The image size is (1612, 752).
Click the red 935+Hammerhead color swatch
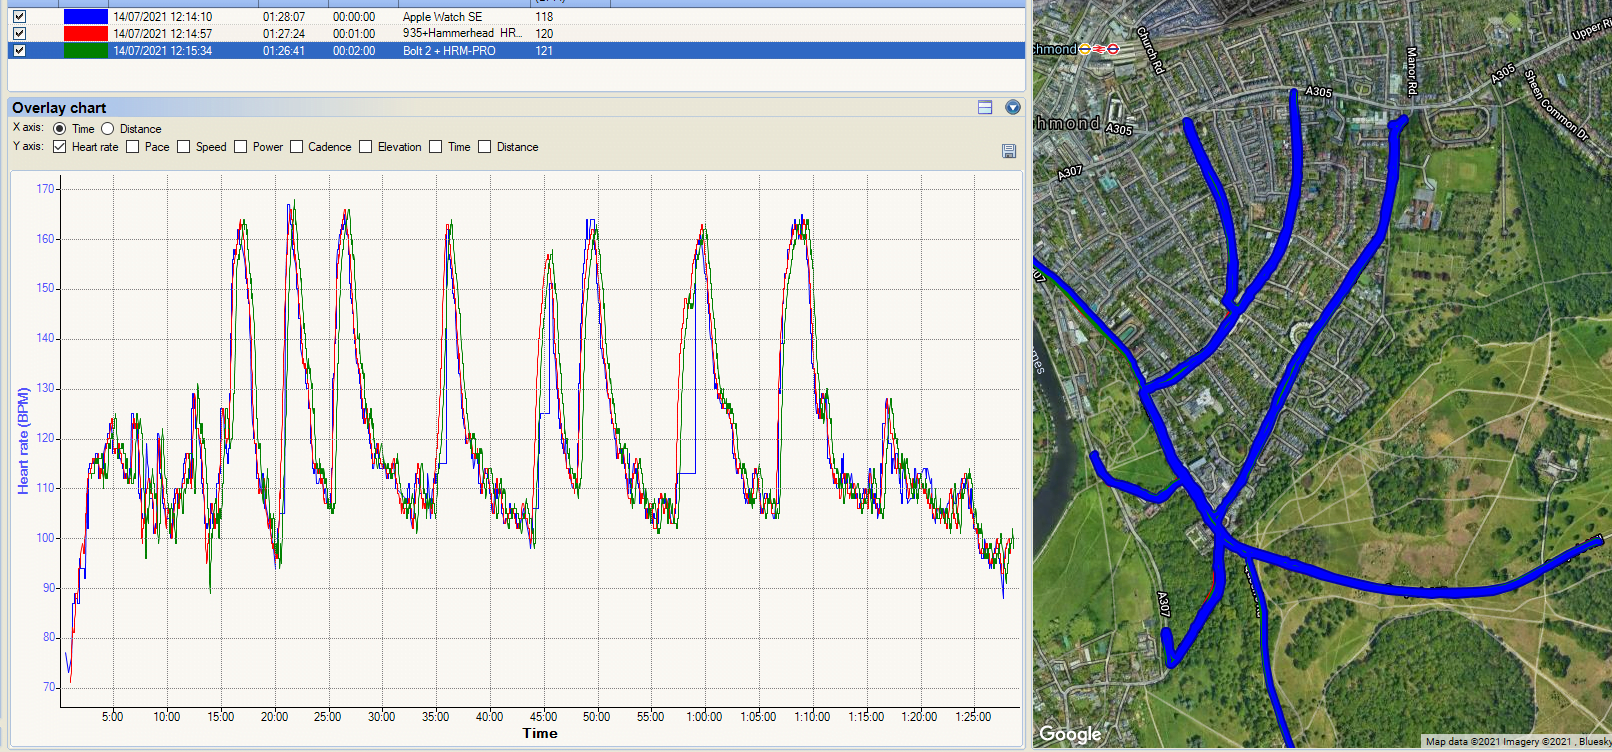(x=85, y=34)
